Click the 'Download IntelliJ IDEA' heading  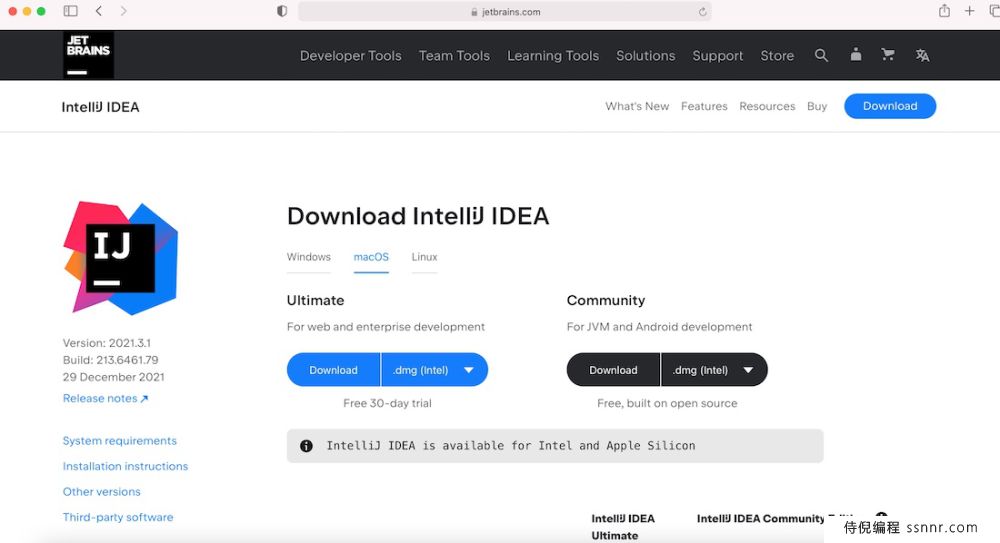(x=418, y=216)
